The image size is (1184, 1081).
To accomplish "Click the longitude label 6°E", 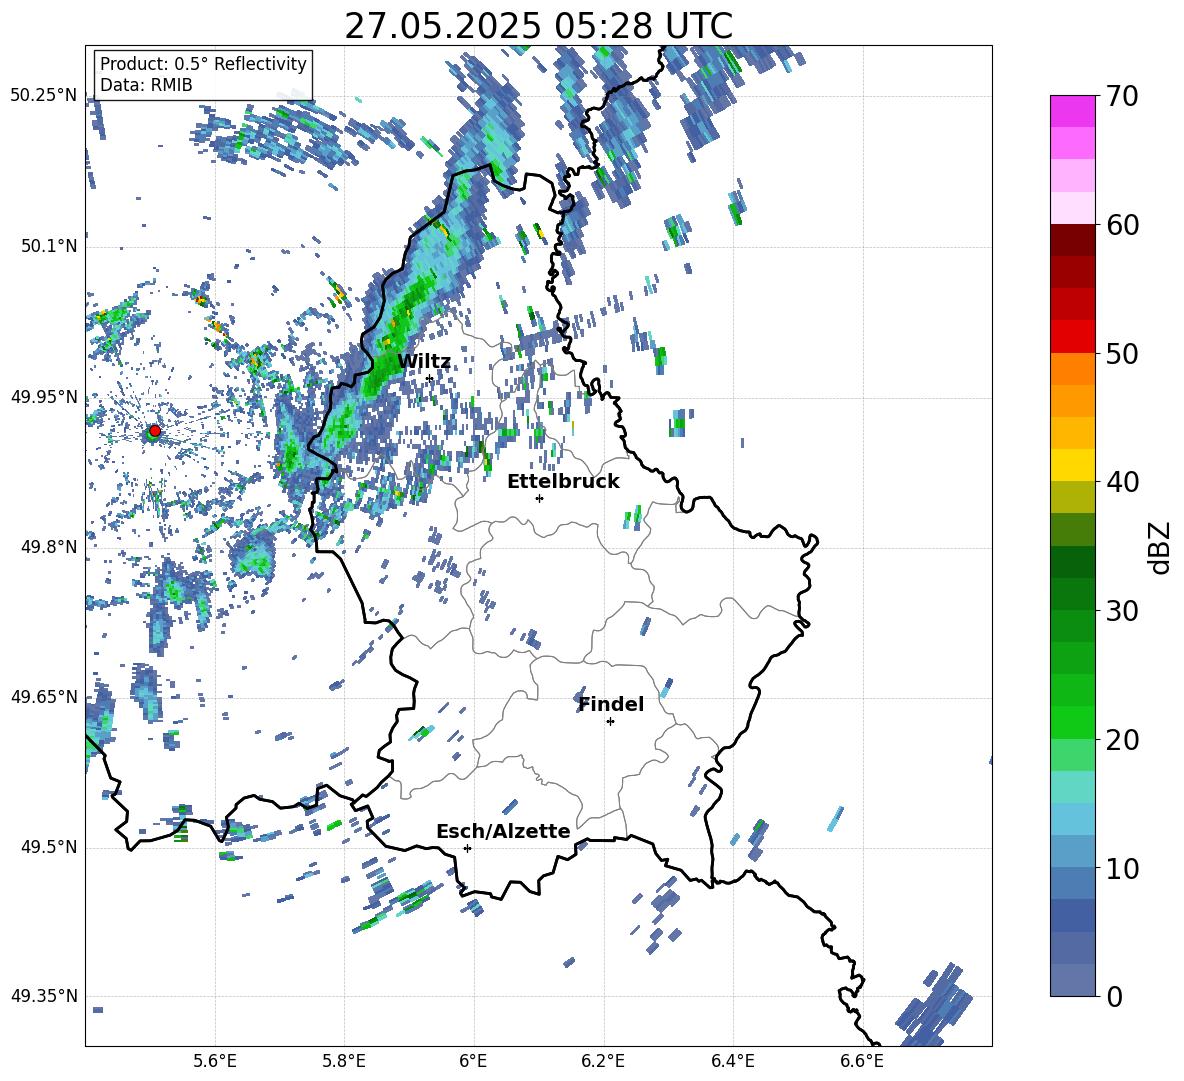I will pos(473,1061).
